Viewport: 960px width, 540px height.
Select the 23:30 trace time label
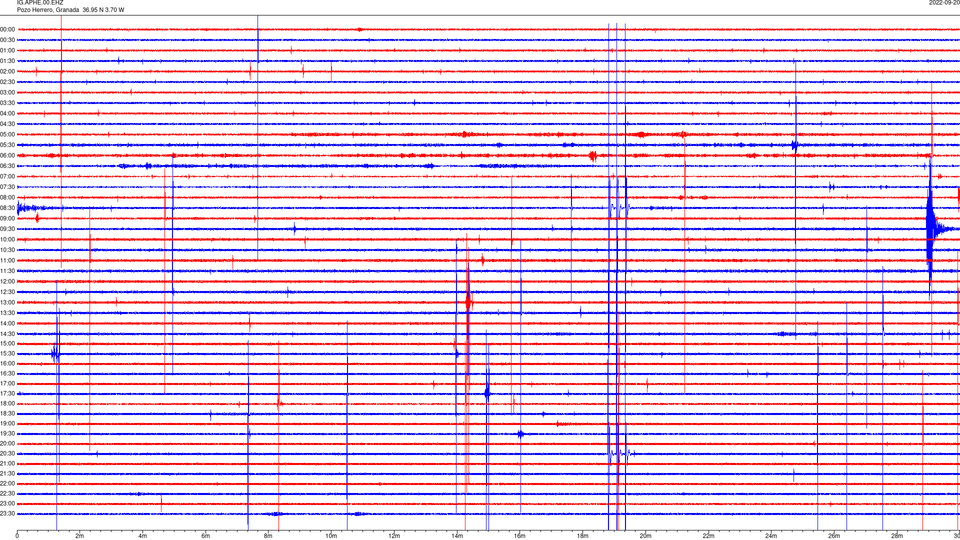pos(7,514)
